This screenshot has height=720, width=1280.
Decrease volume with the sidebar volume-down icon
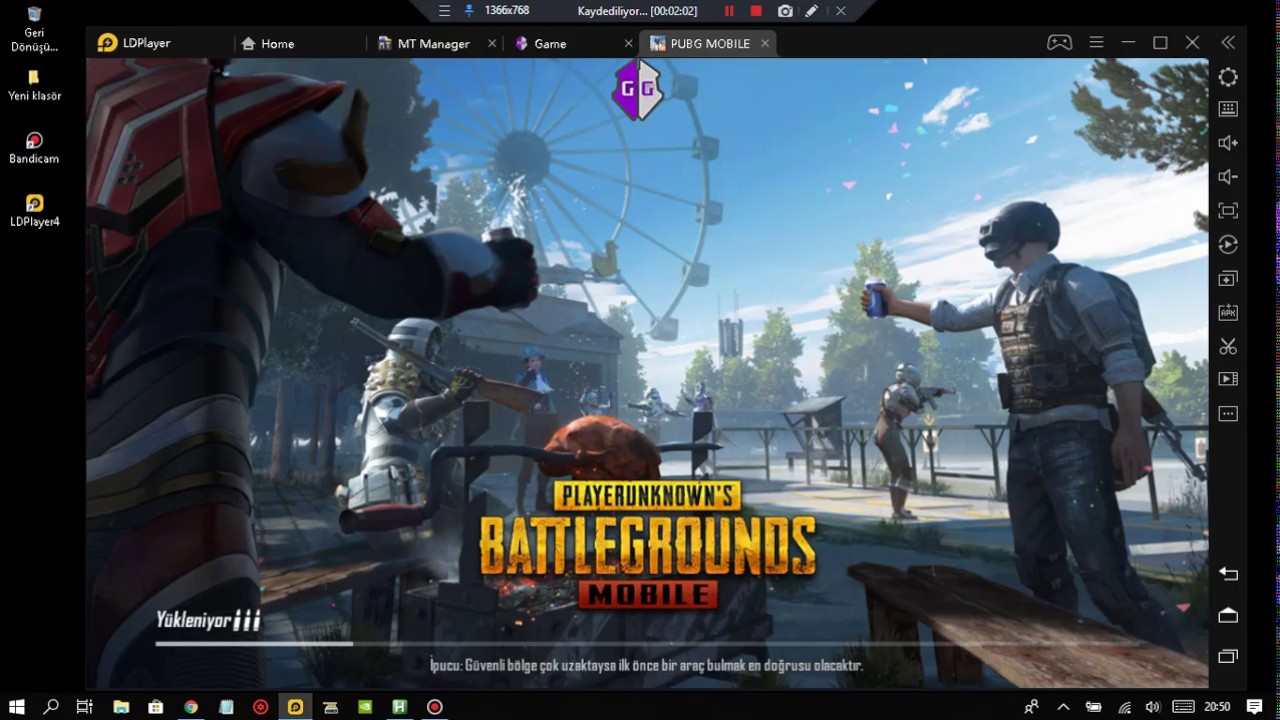[x=1228, y=177]
